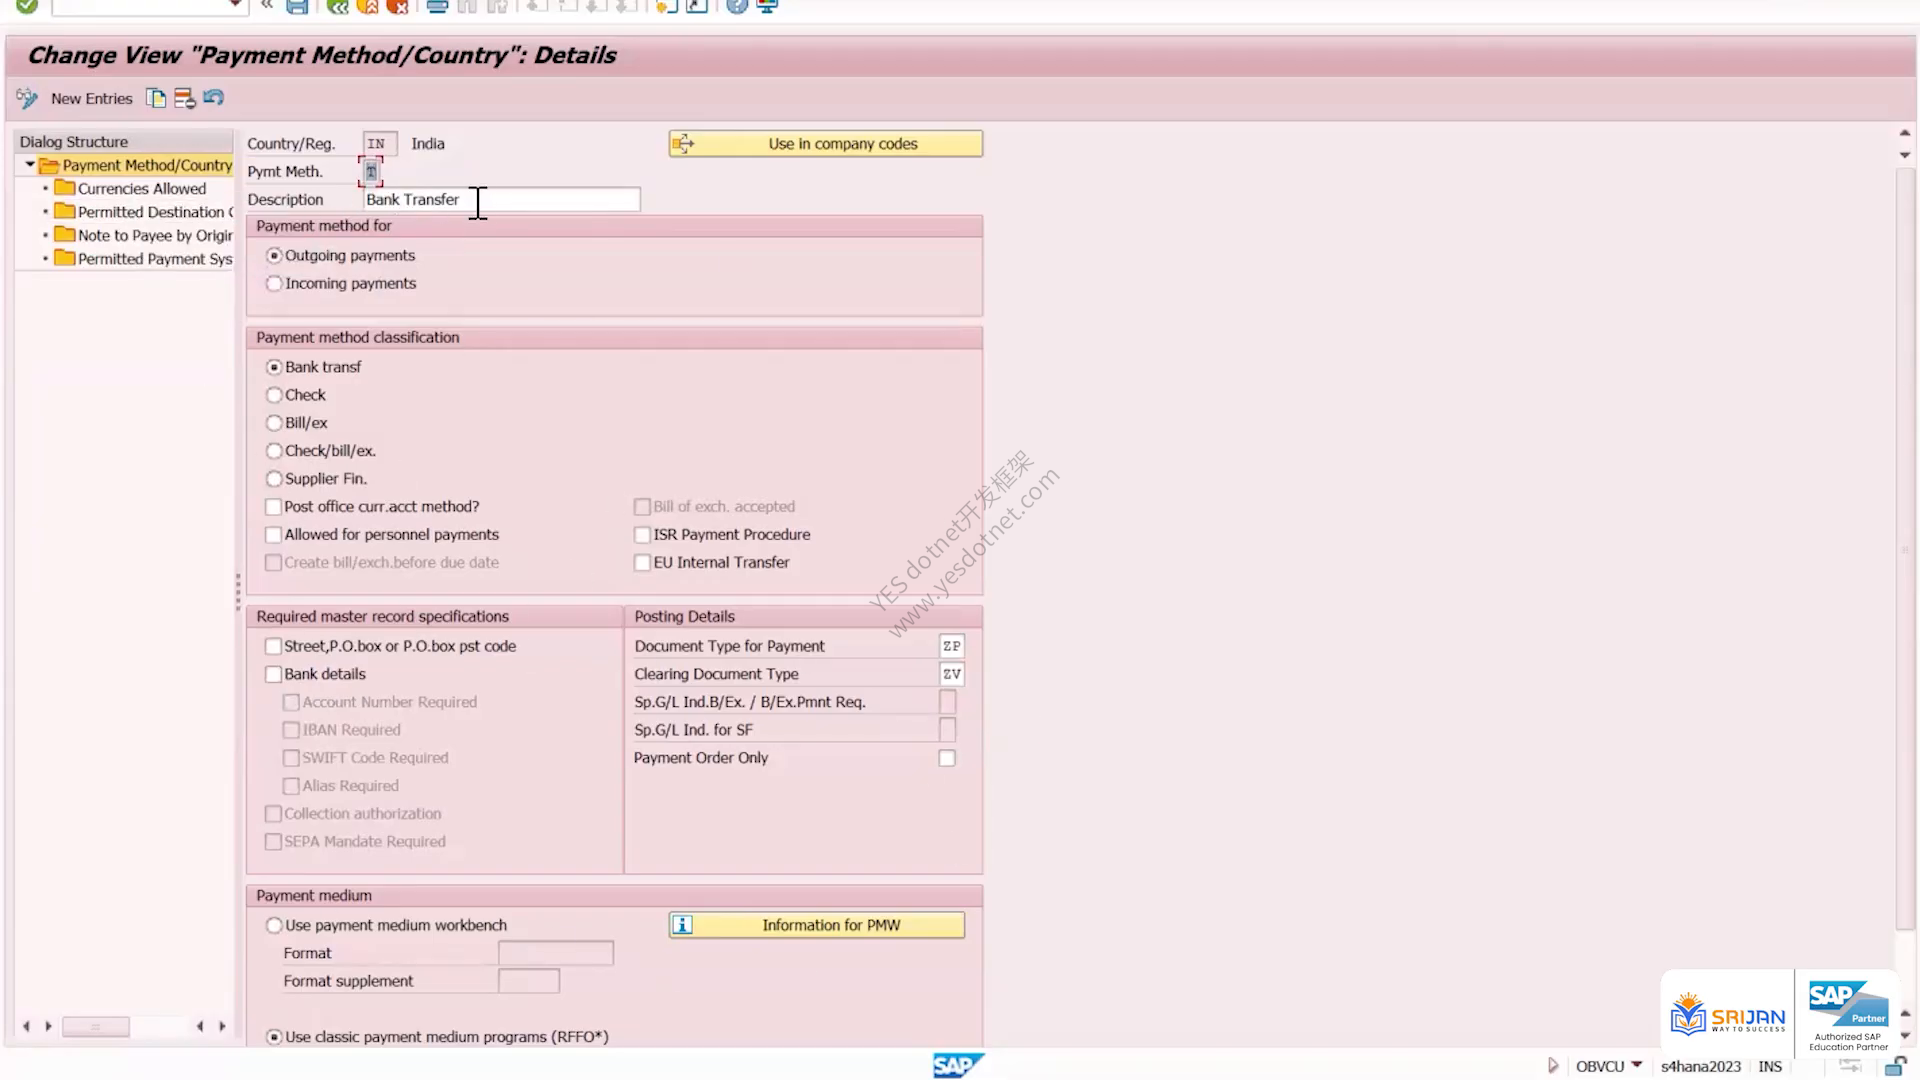Click the Display/Change glasses-pencil icon
This screenshot has width=1920, height=1080.
point(27,98)
